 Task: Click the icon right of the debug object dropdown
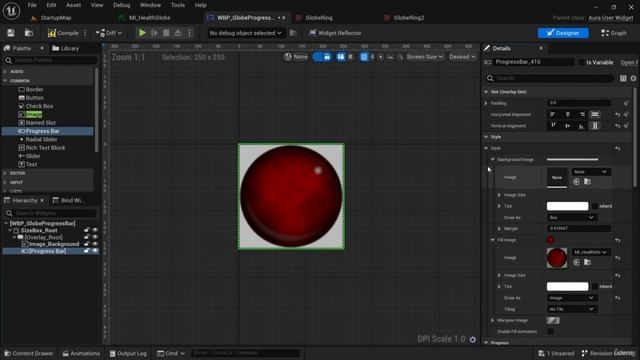click(x=293, y=33)
